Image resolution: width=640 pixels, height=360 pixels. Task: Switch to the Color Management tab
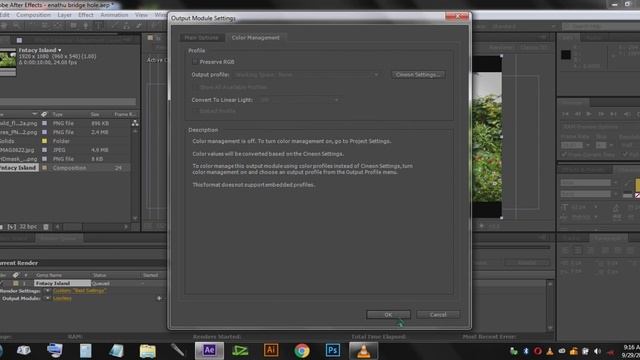(256, 38)
